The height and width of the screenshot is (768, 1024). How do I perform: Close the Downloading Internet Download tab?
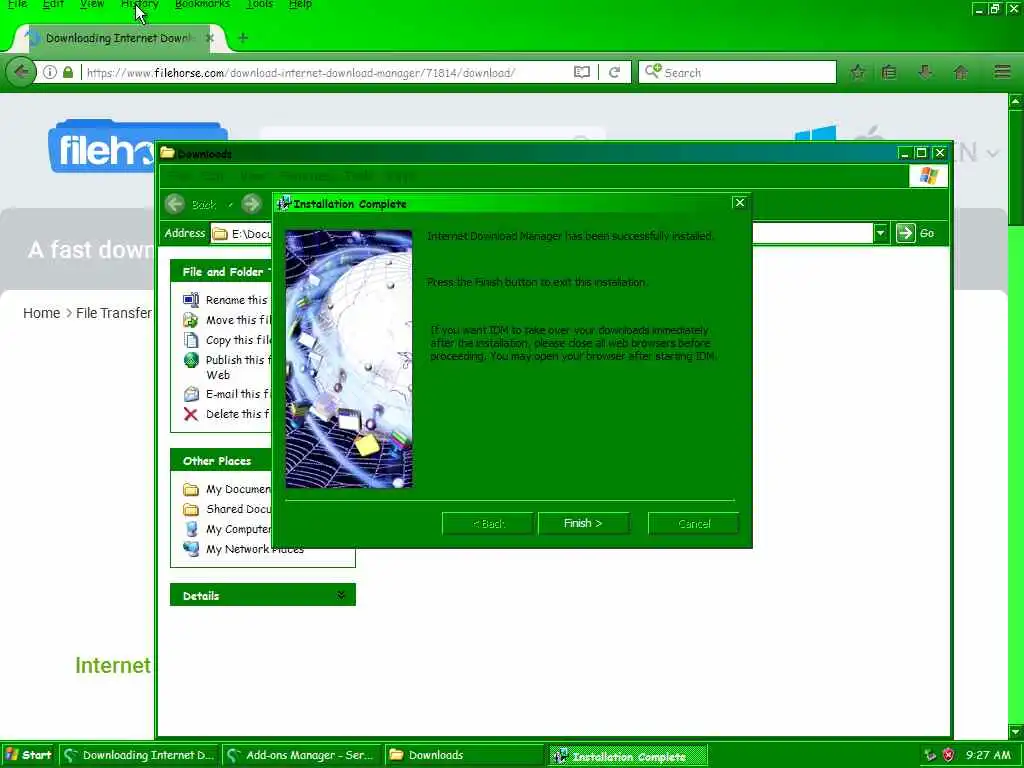click(x=210, y=38)
